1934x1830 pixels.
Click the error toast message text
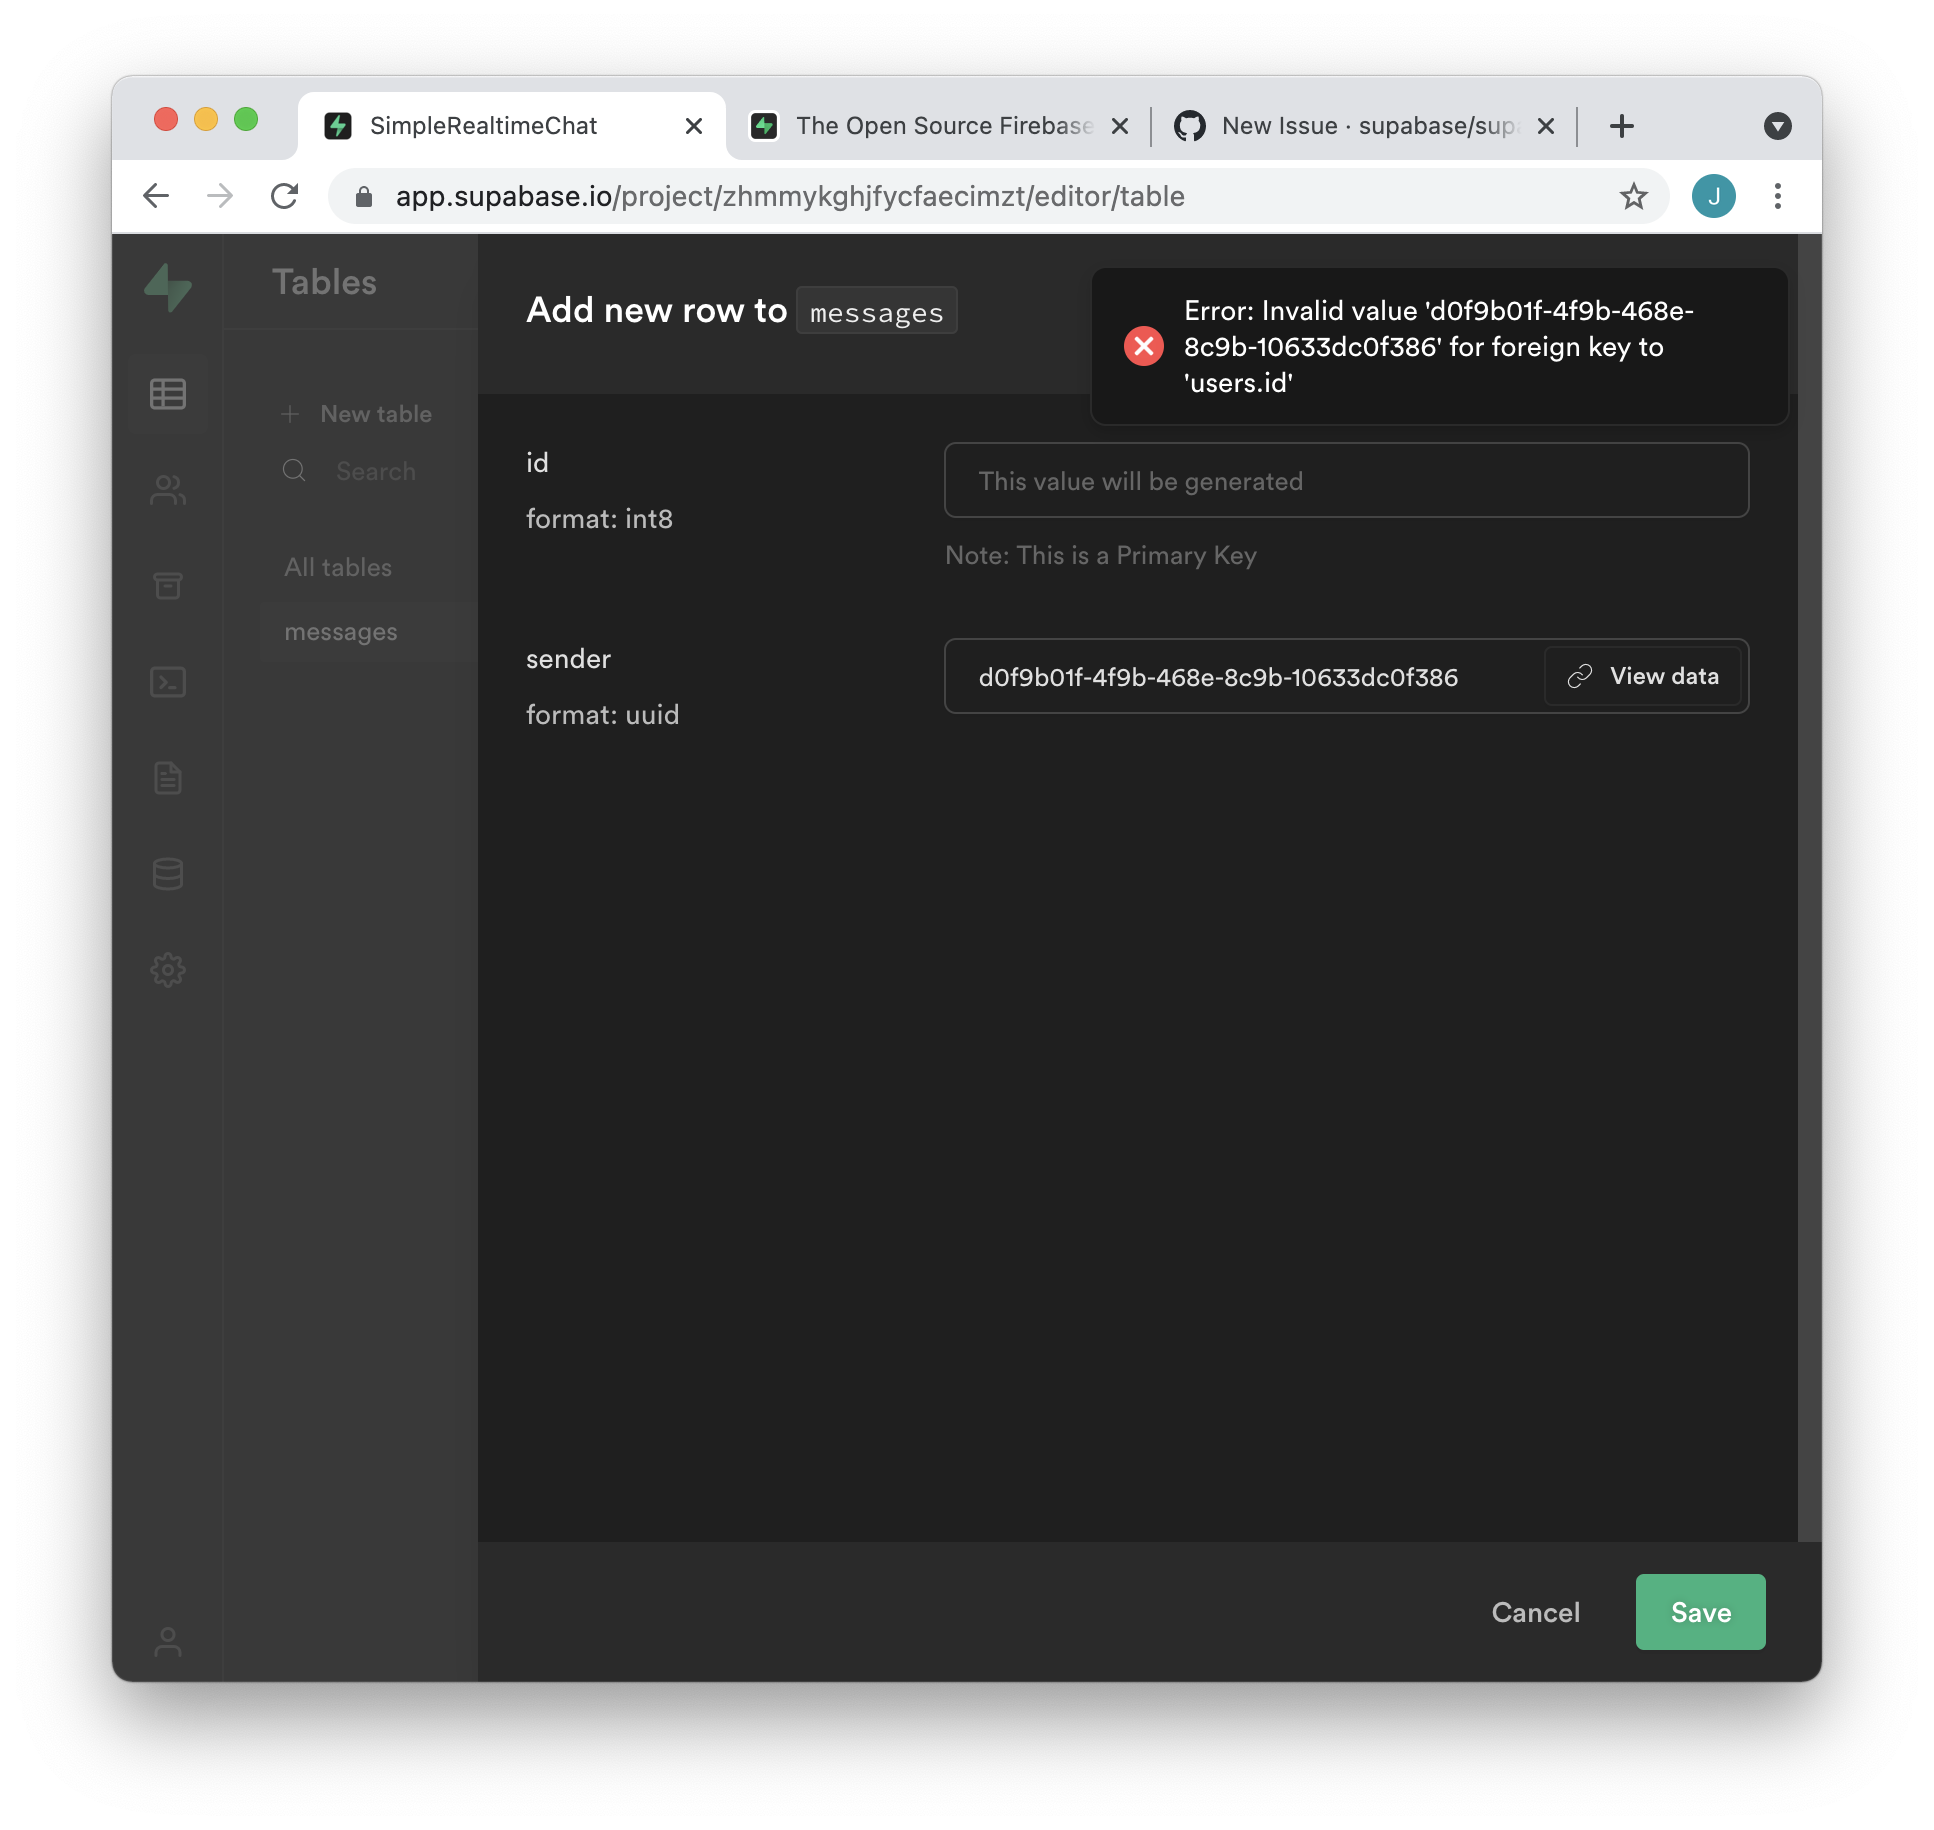tap(1438, 346)
